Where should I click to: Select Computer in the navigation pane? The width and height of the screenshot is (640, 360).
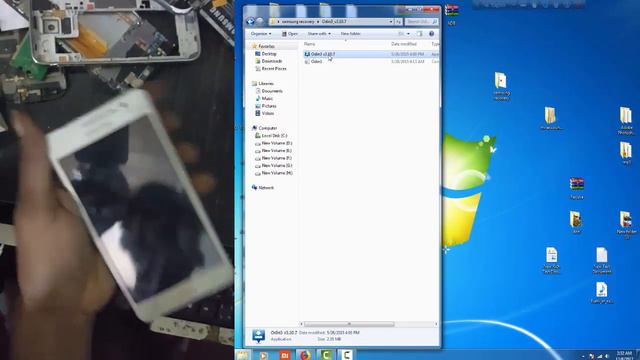[267, 128]
